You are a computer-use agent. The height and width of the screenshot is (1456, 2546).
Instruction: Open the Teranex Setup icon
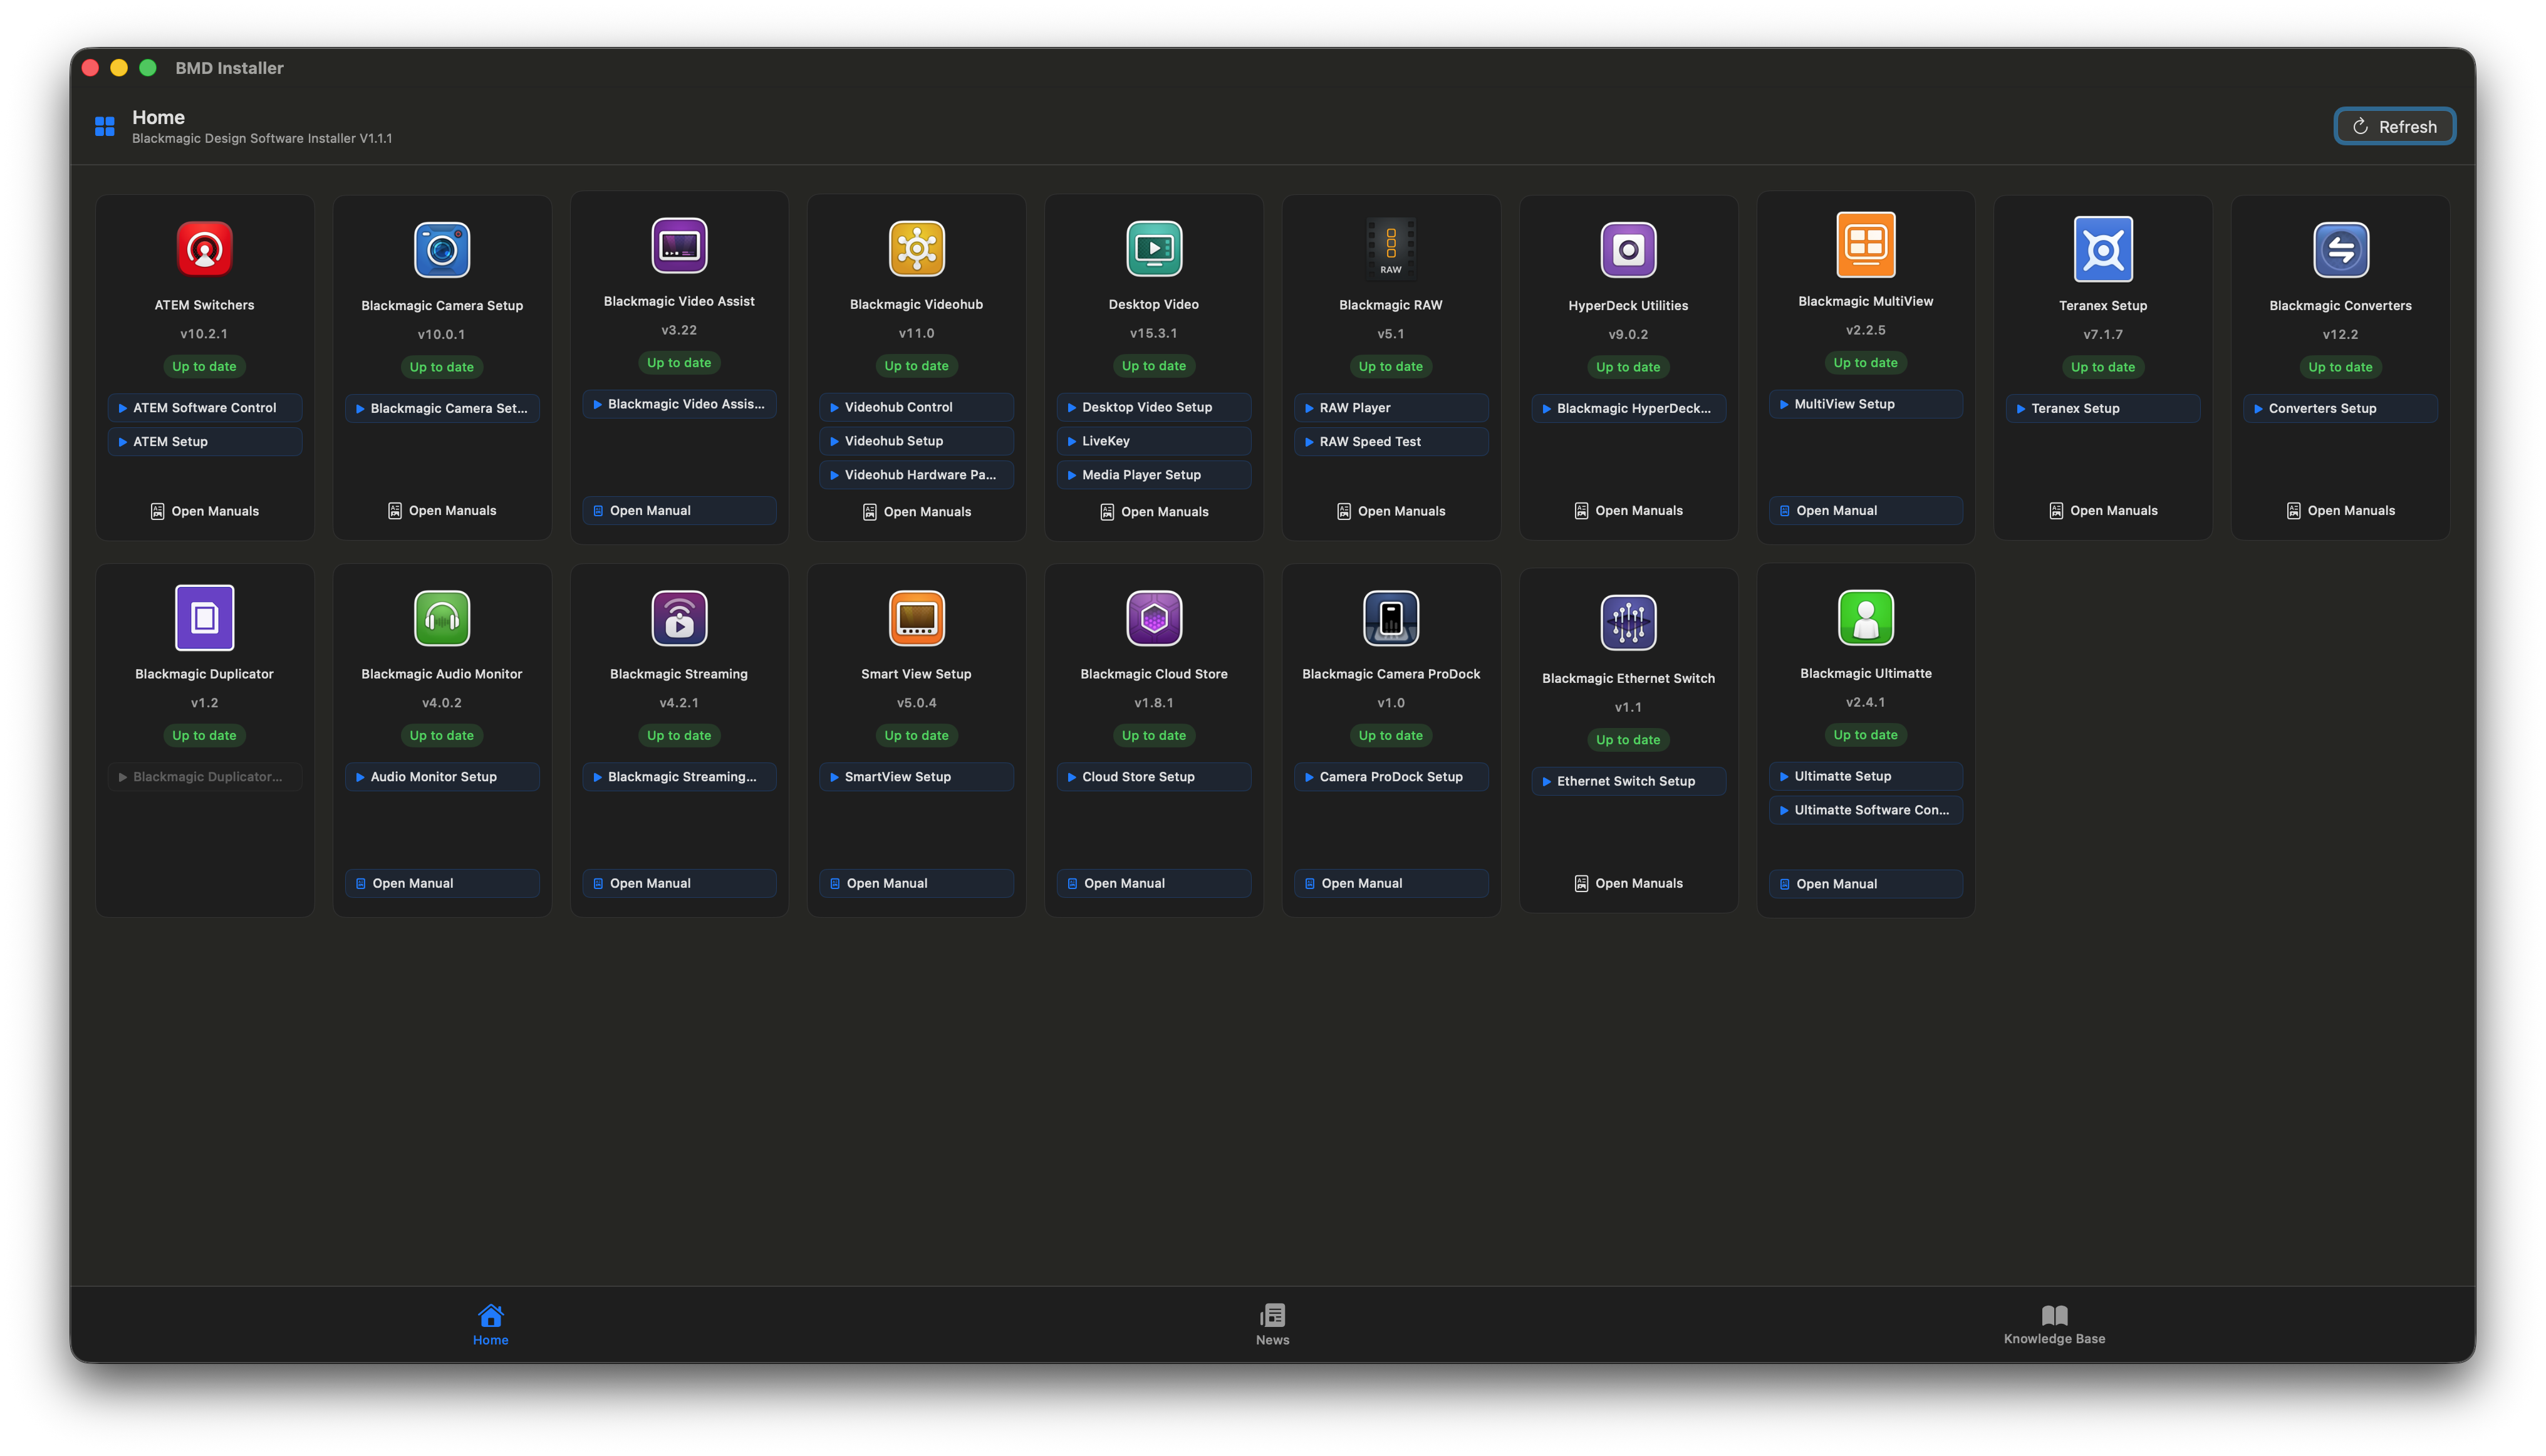tap(2102, 249)
